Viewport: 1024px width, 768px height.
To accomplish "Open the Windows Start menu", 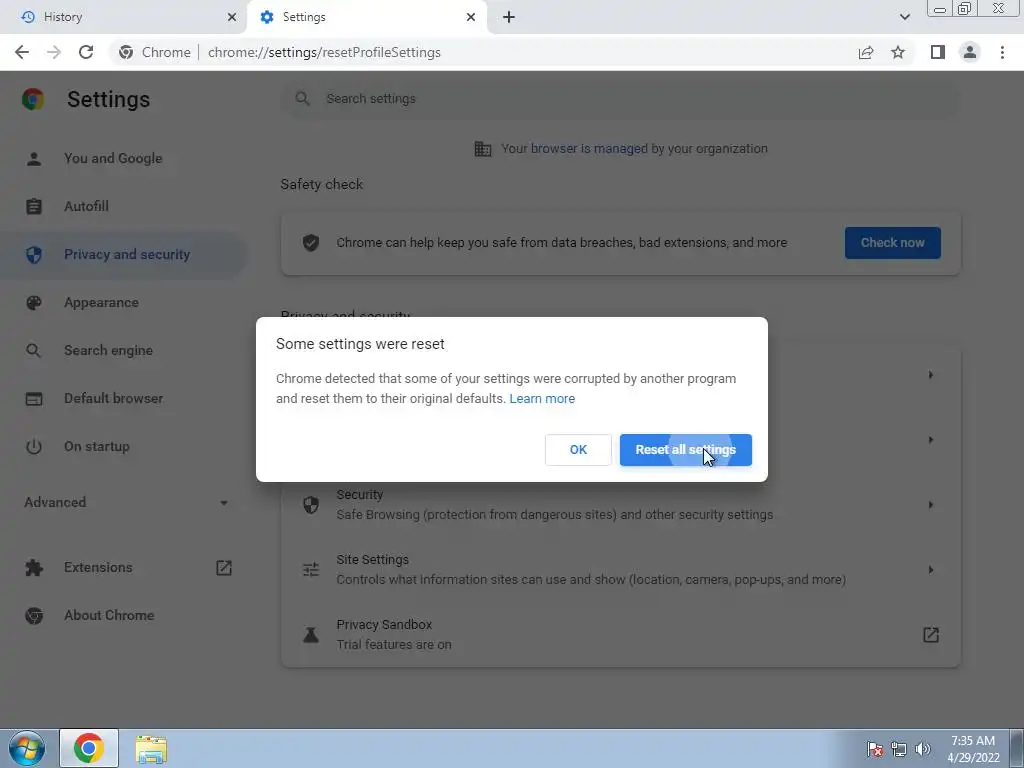I will click(27, 748).
